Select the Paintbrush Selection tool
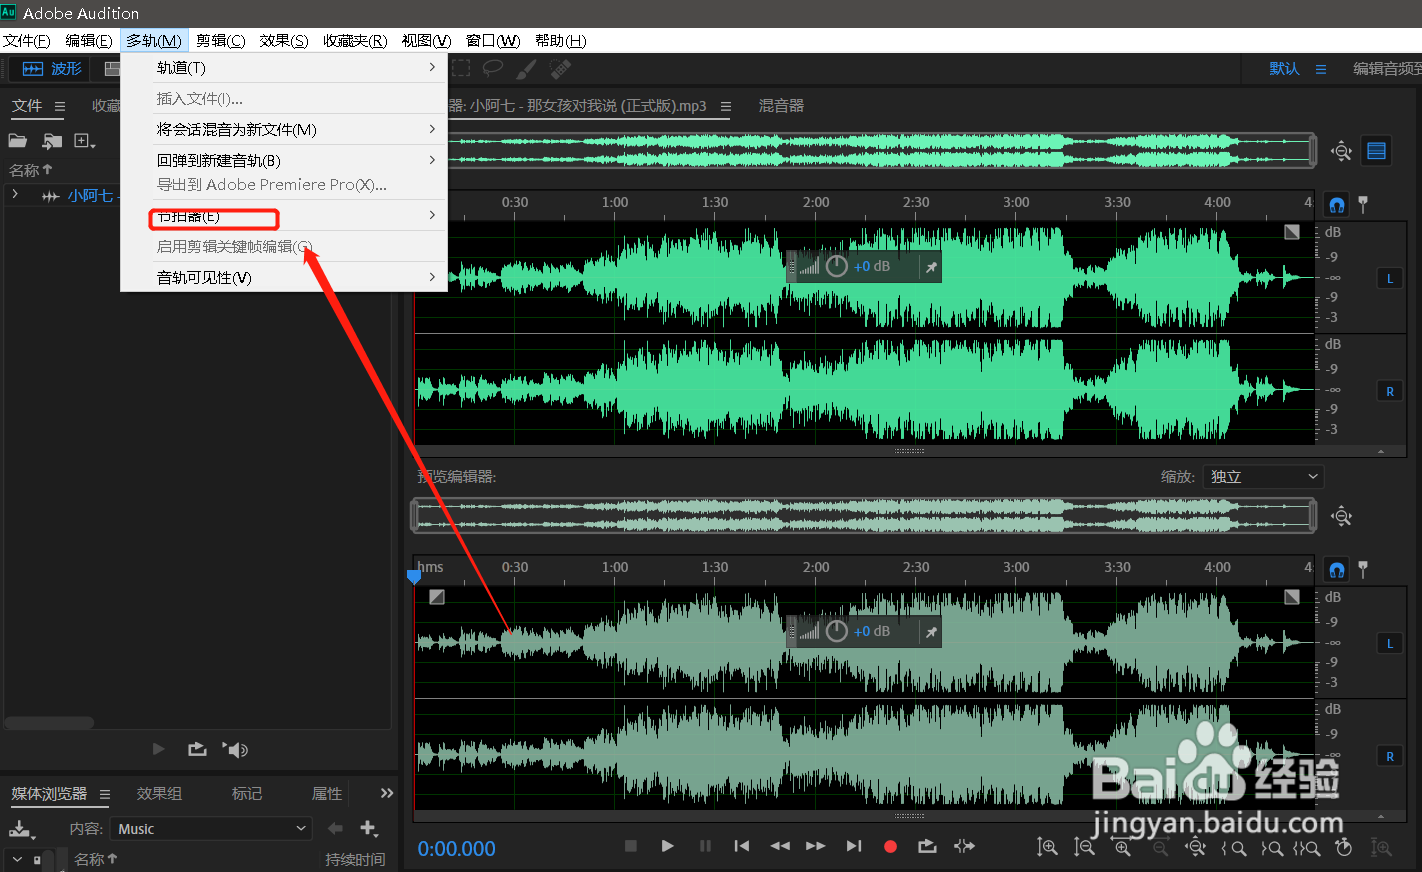The image size is (1422, 872). coord(526,68)
